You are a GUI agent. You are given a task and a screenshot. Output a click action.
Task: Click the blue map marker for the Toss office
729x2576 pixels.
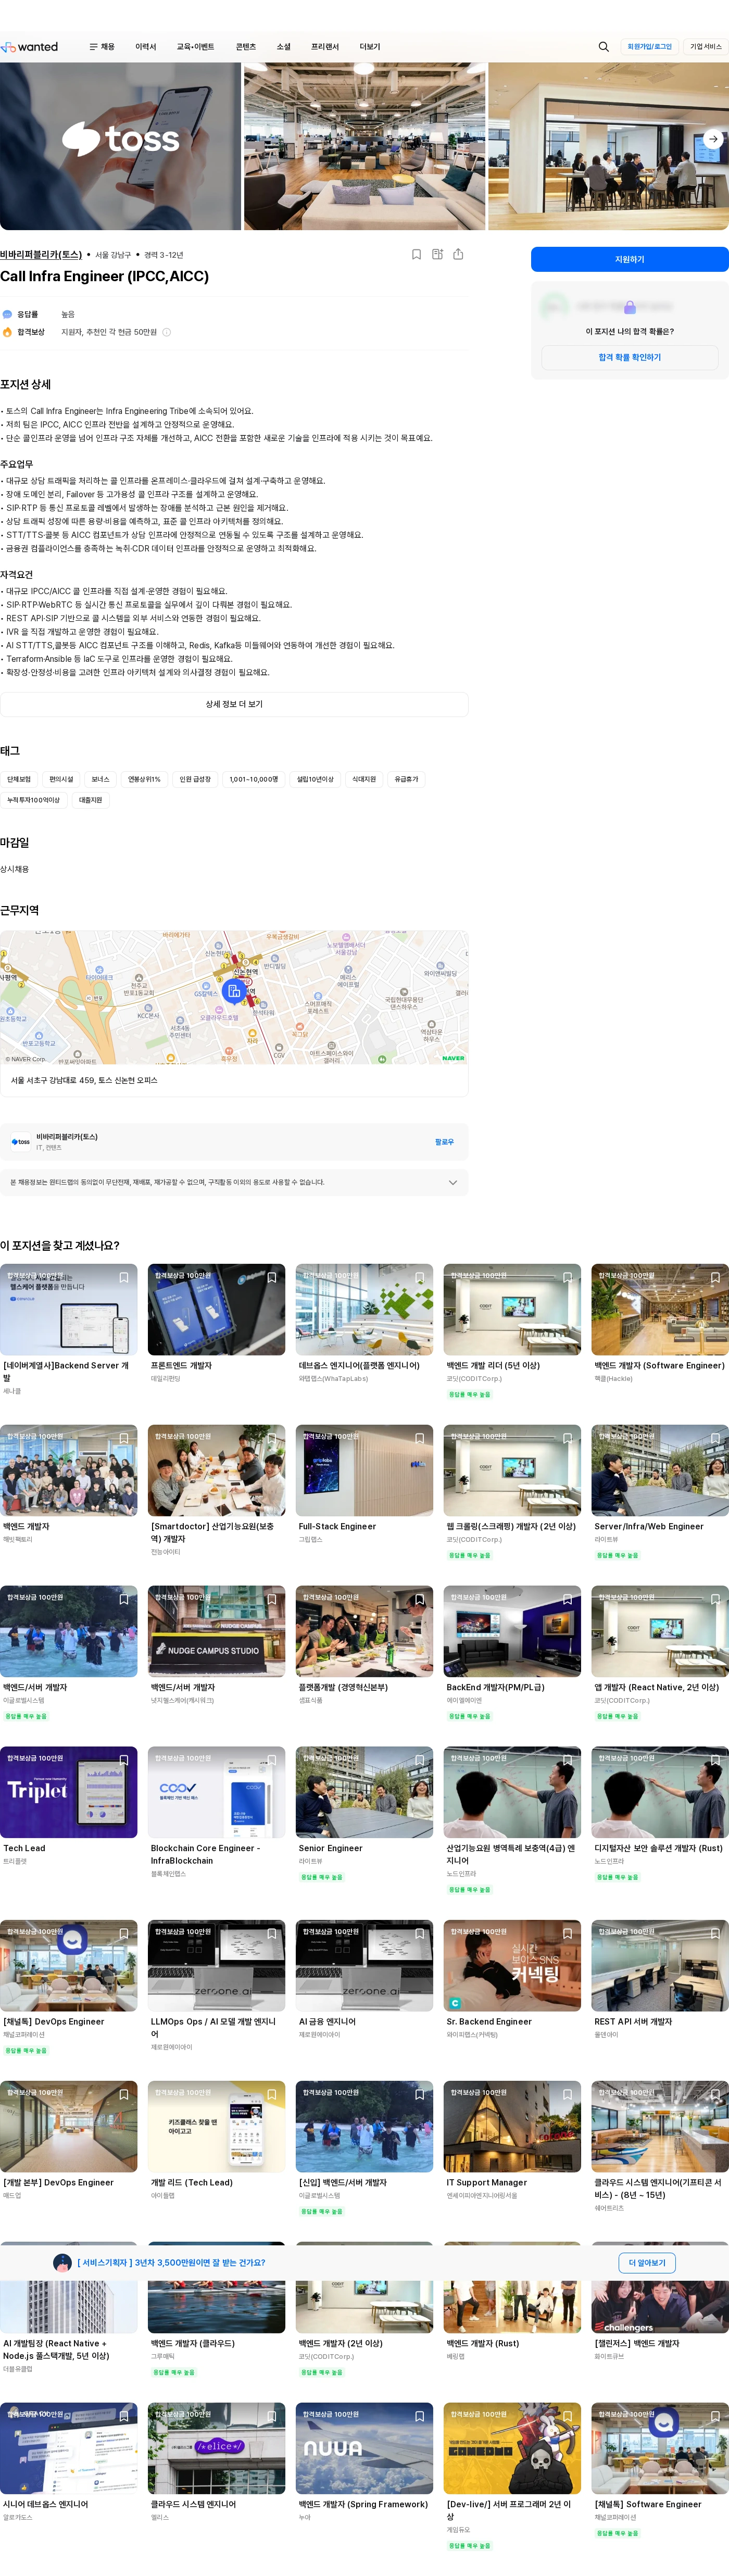(234, 991)
